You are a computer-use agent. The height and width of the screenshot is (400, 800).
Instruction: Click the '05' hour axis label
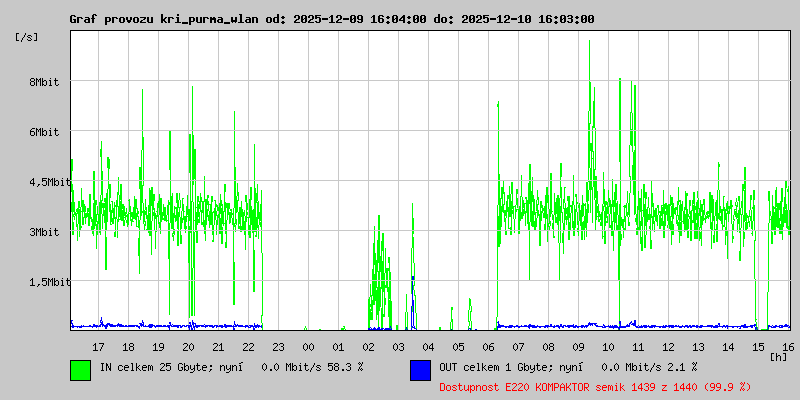(458, 347)
